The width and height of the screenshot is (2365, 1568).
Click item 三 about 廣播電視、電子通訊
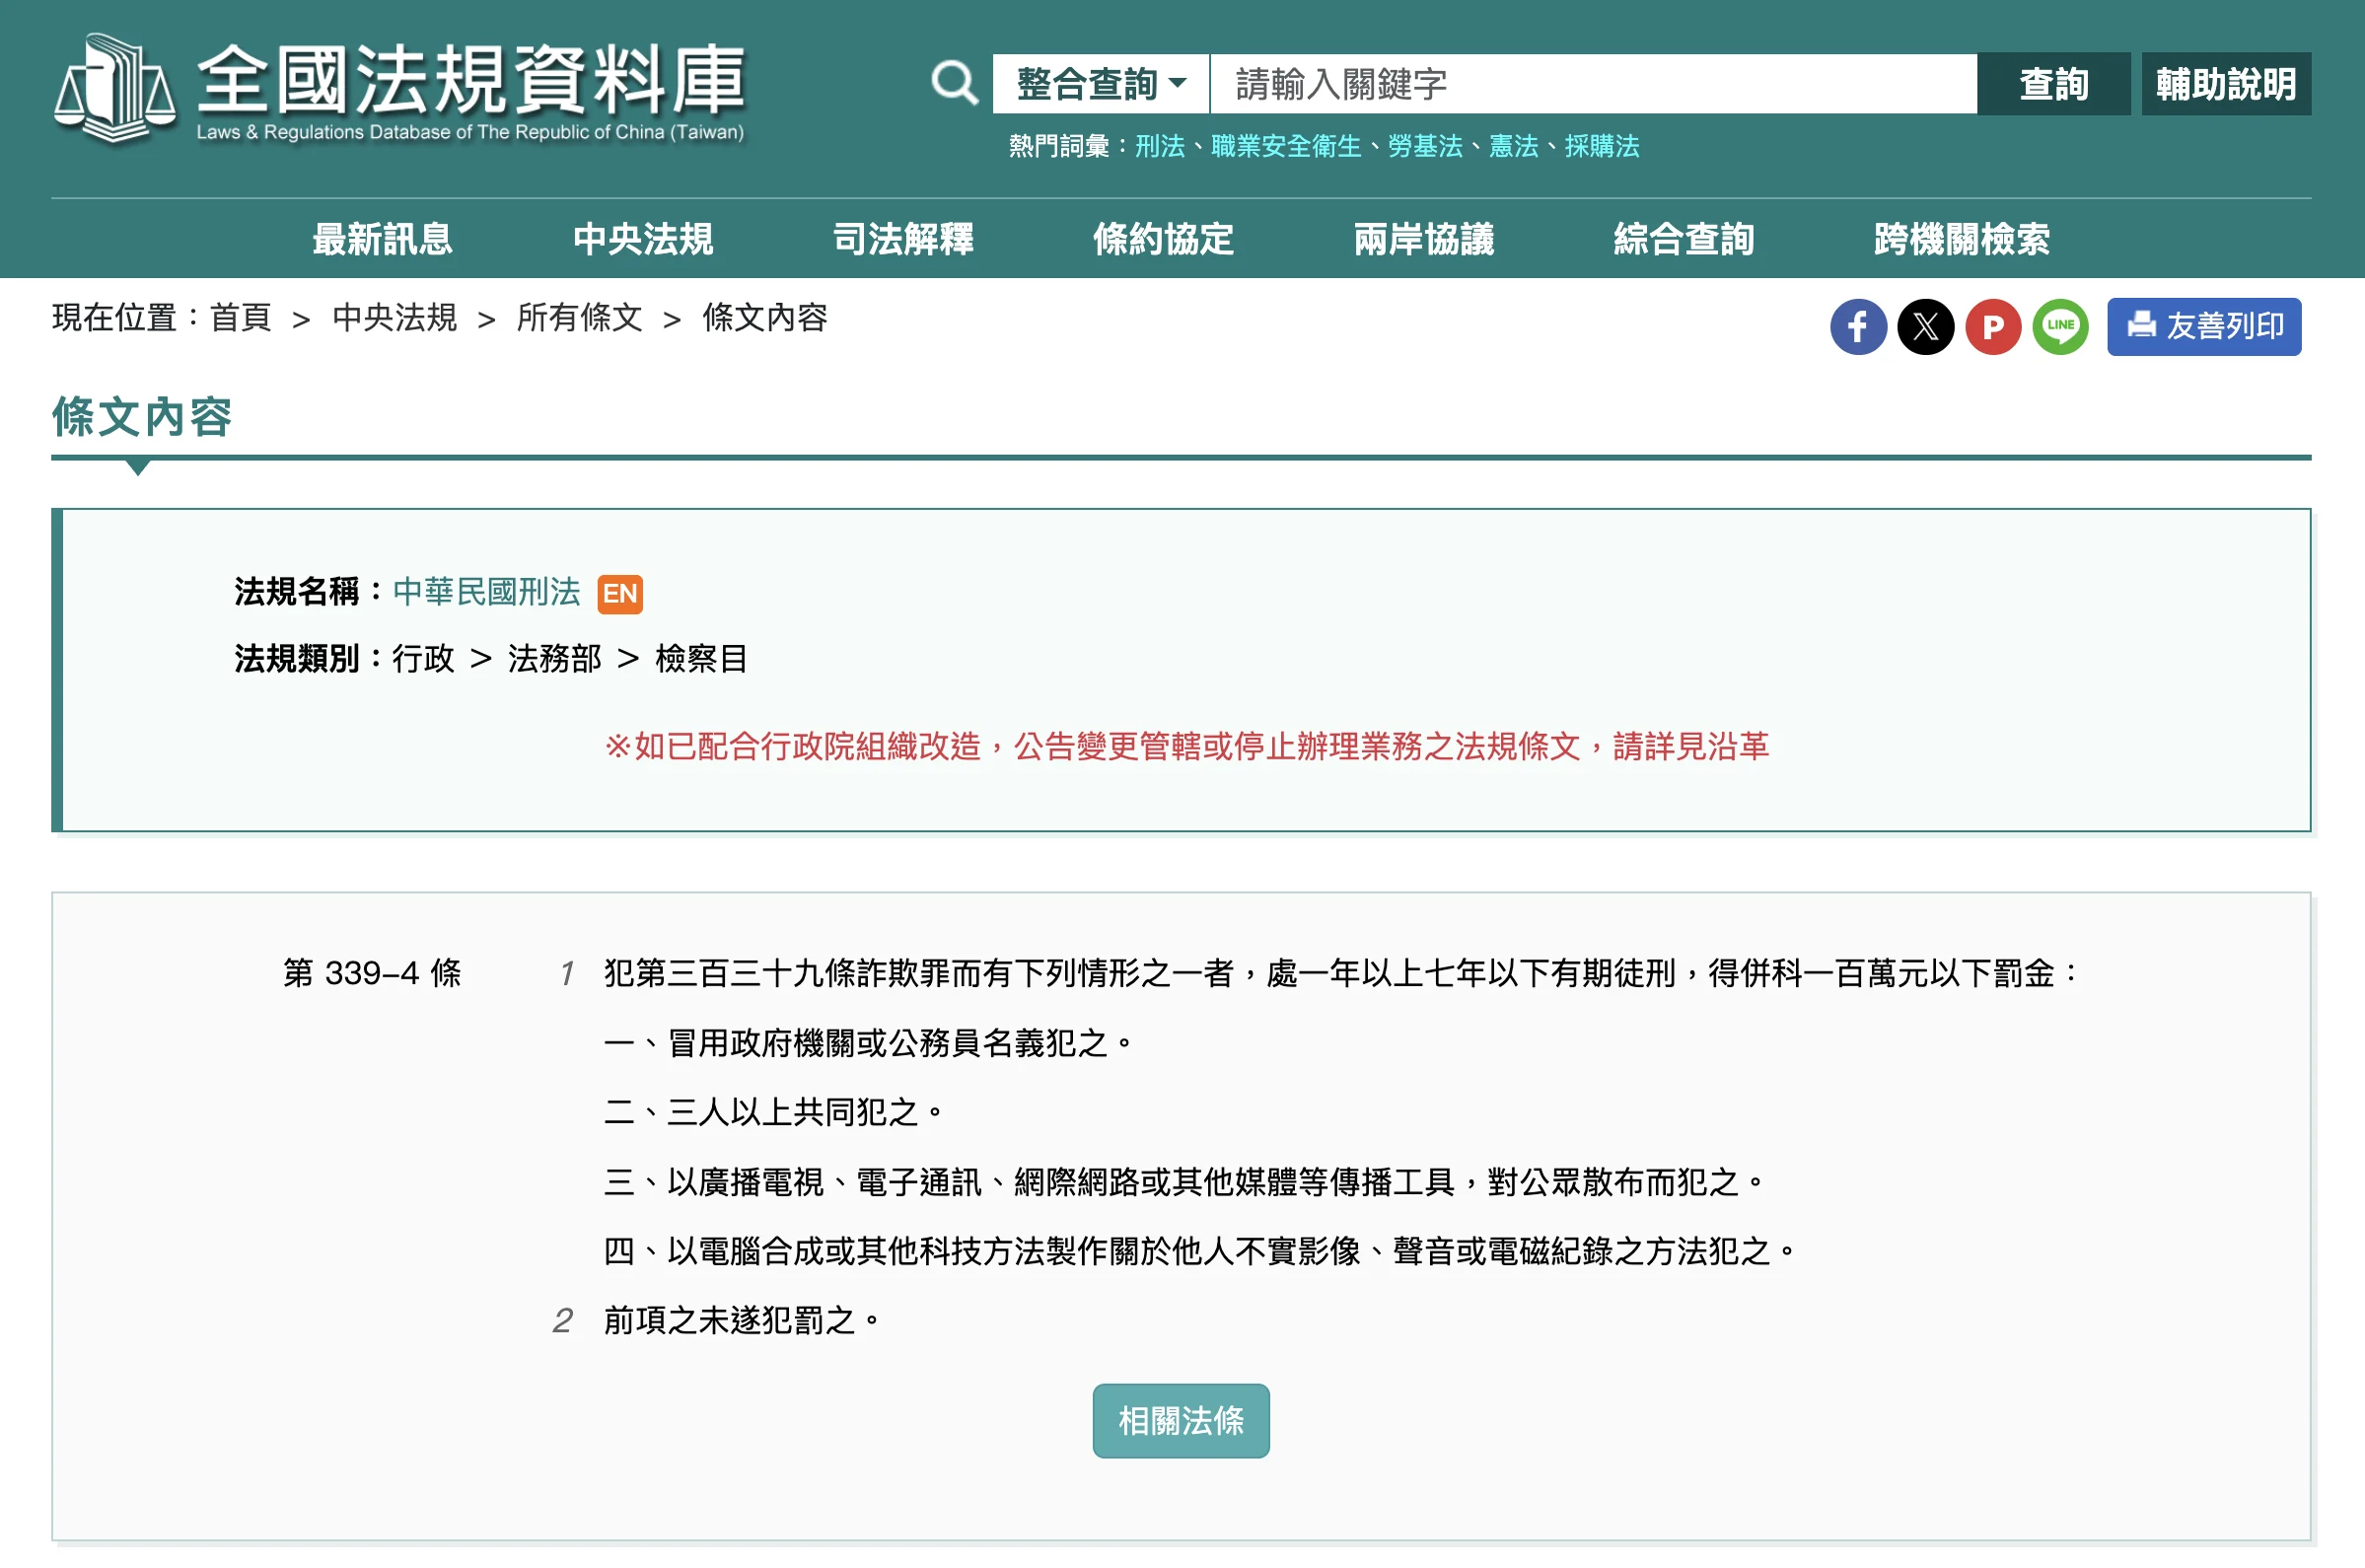(1184, 1182)
